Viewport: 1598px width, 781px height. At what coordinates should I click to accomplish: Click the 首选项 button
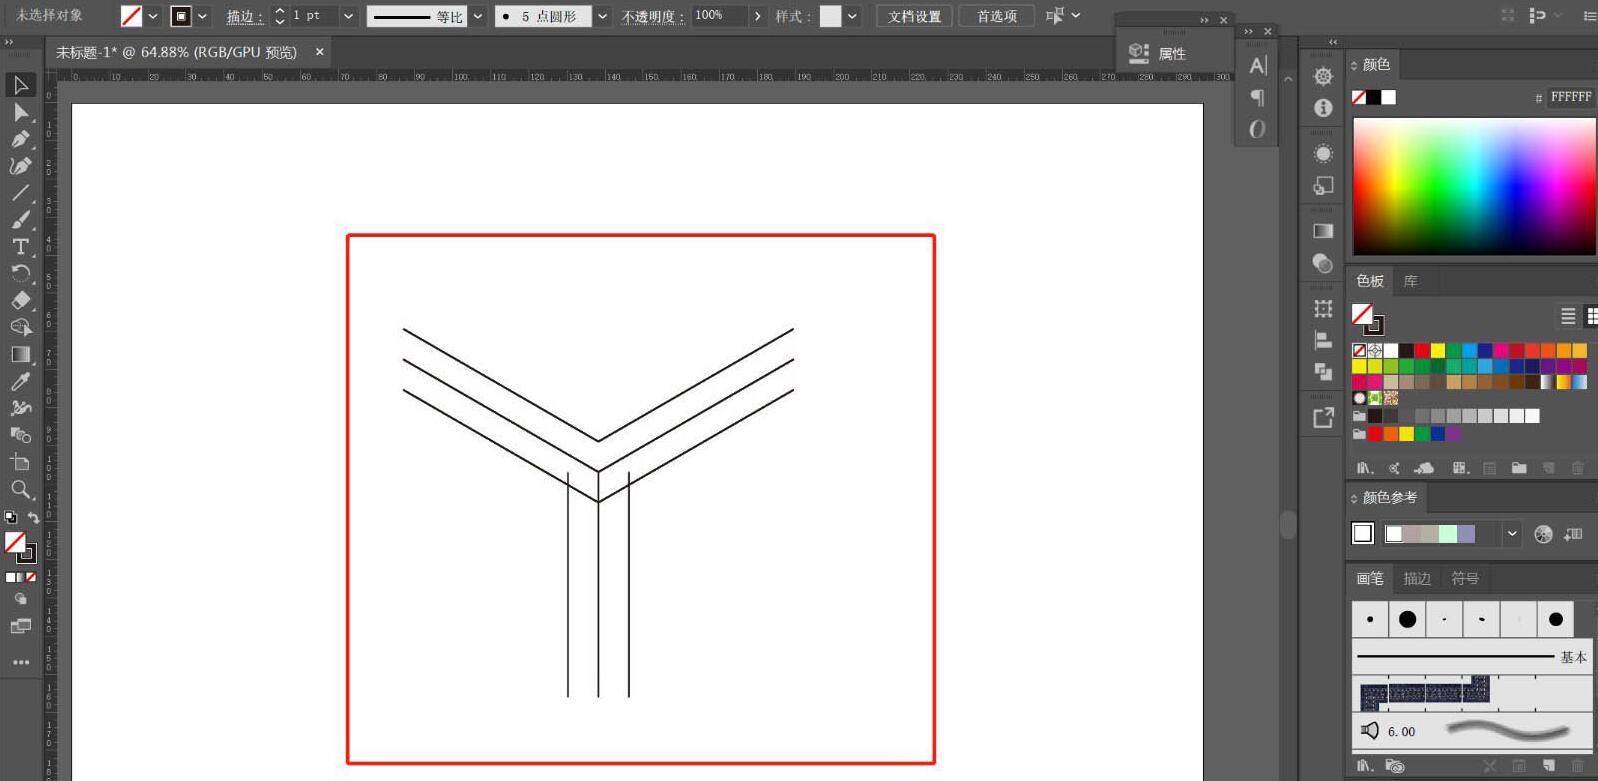tap(996, 16)
